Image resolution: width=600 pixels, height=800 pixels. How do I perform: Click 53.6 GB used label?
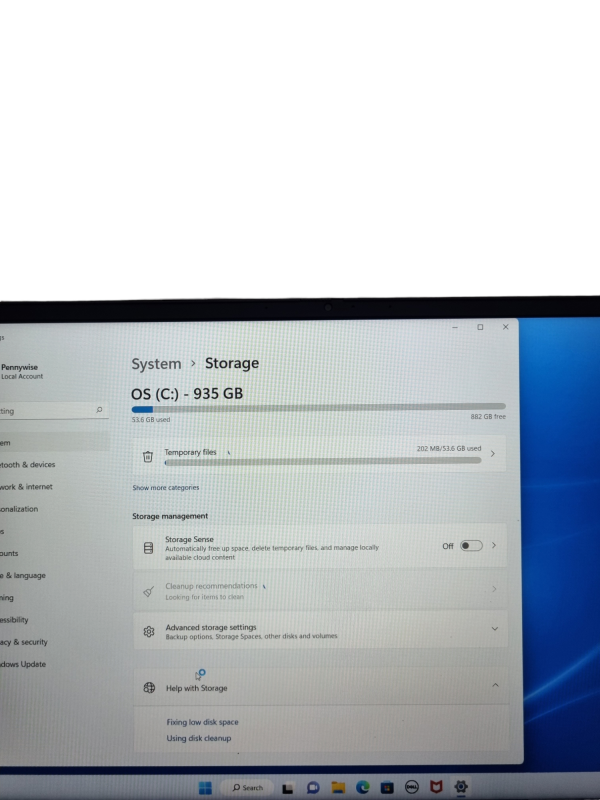[151, 419]
